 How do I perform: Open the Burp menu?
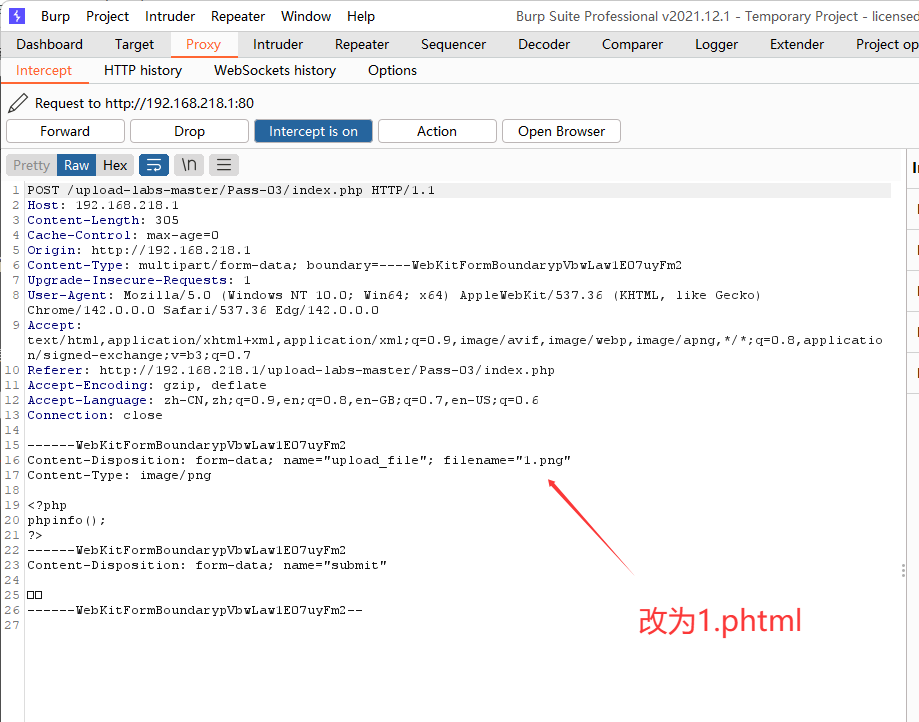(x=56, y=16)
